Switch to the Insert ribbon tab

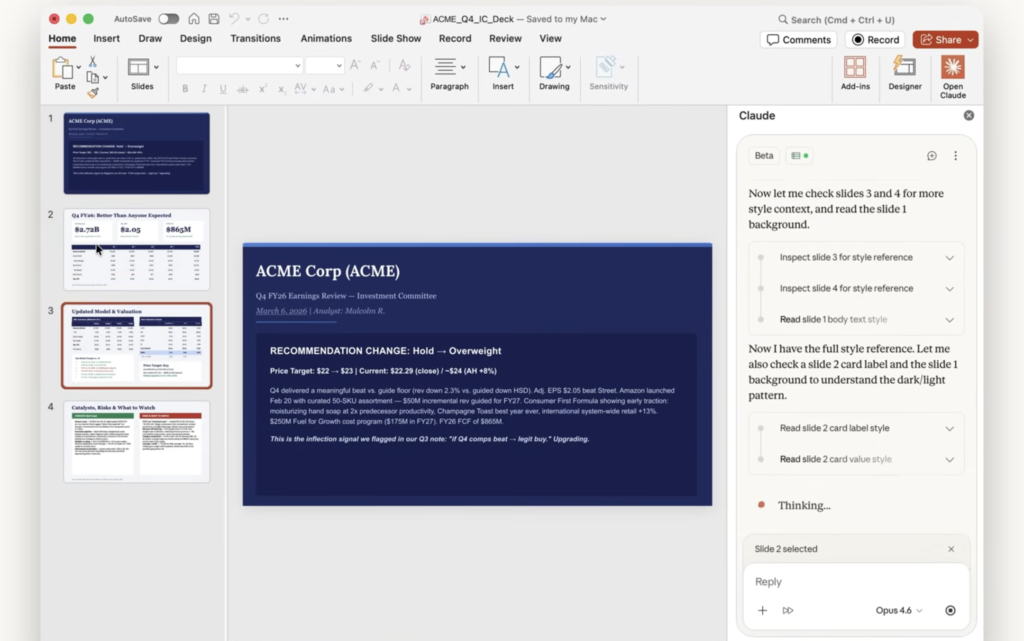[106, 39]
